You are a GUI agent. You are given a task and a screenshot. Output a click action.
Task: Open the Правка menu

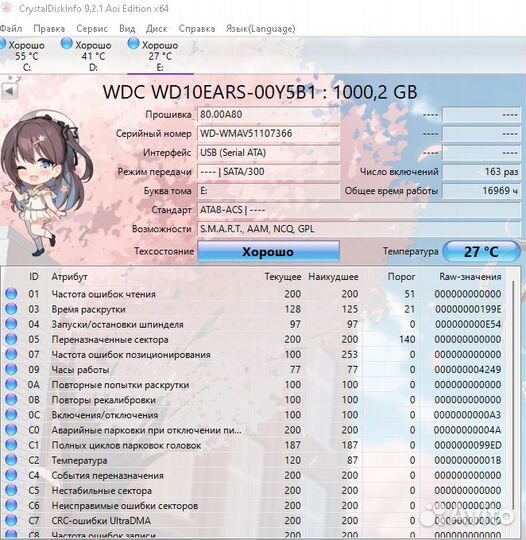[x=49, y=29]
